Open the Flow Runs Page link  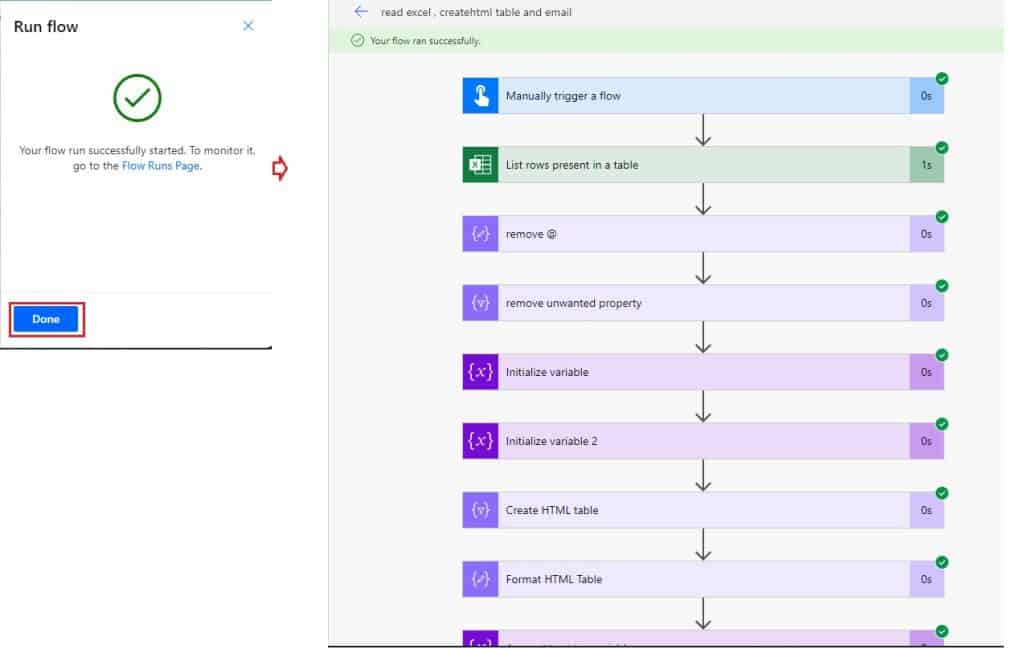(161, 166)
